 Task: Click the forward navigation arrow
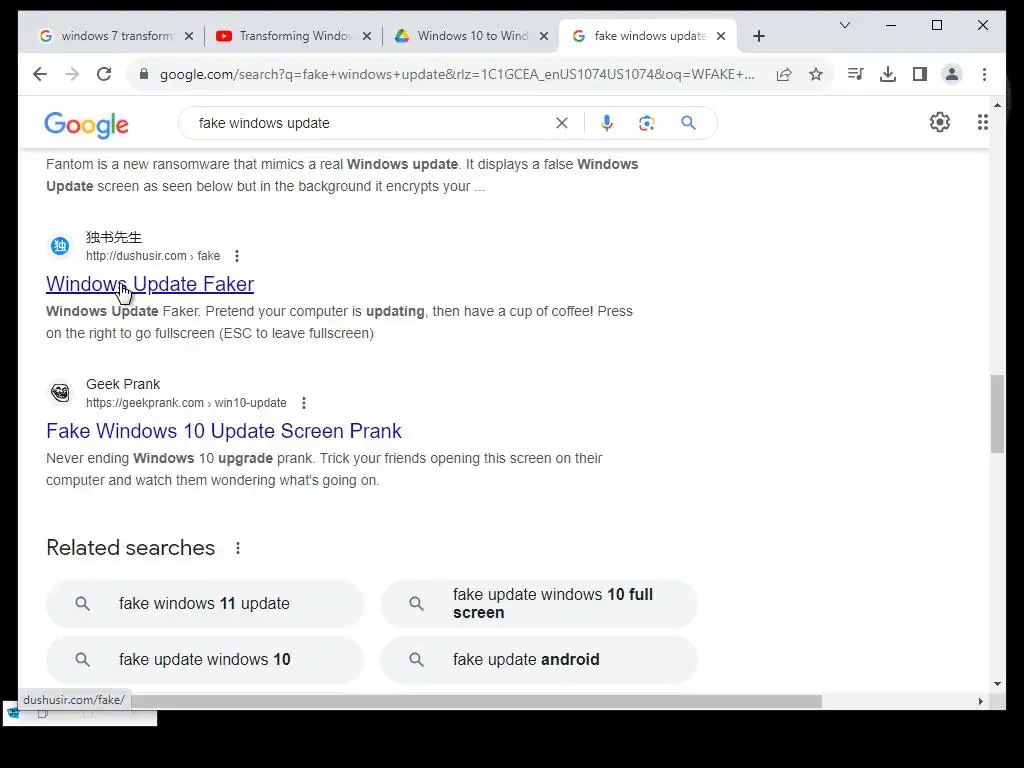pyautogui.click(x=72, y=74)
